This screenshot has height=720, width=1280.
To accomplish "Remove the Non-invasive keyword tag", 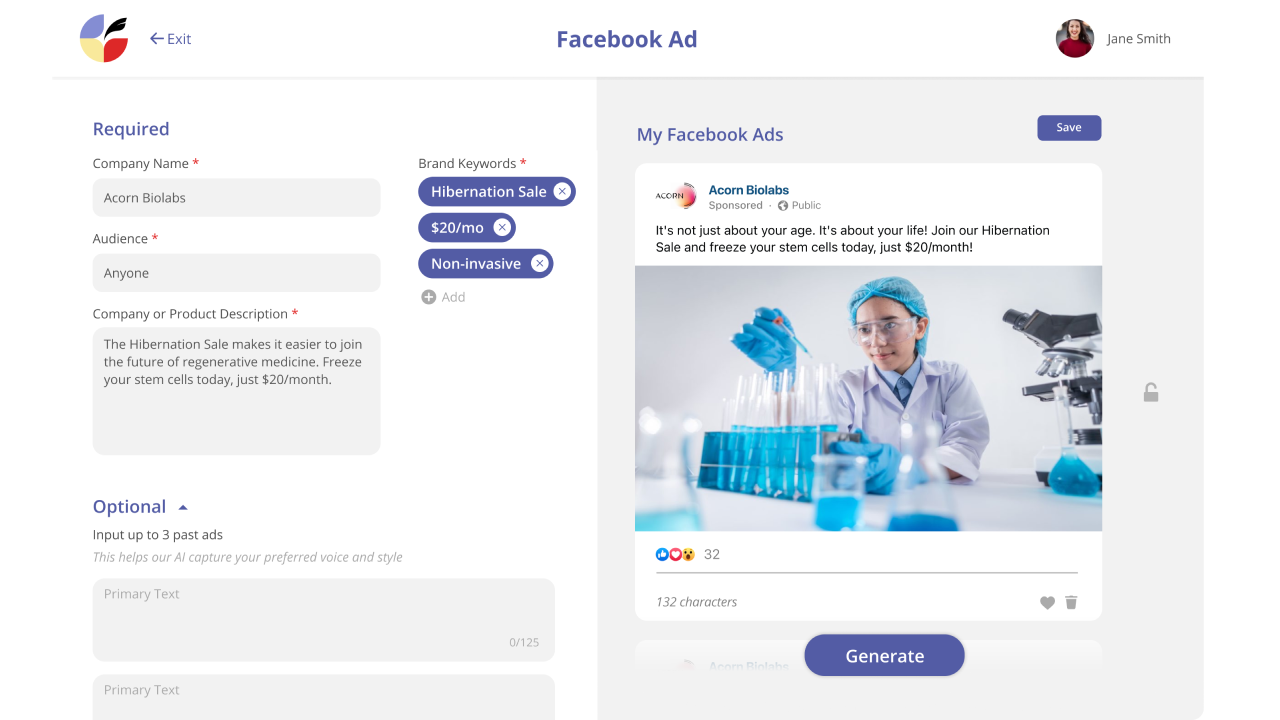I will (540, 264).
